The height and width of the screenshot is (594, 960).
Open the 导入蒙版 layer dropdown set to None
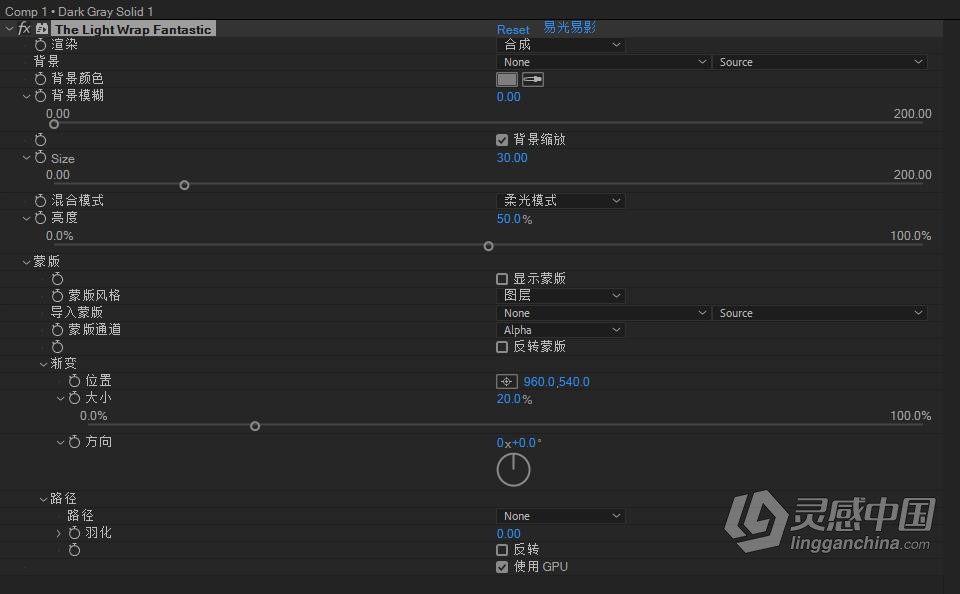[602, 313]
